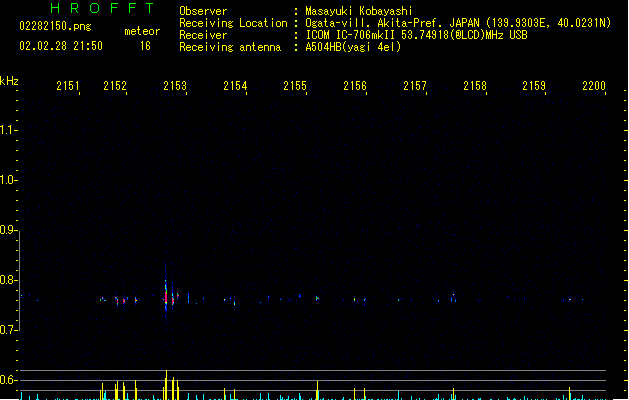Click the Receiving antenna label
Image resolution: width=629 pixels, height=400 pixels.
click(230, 47)
